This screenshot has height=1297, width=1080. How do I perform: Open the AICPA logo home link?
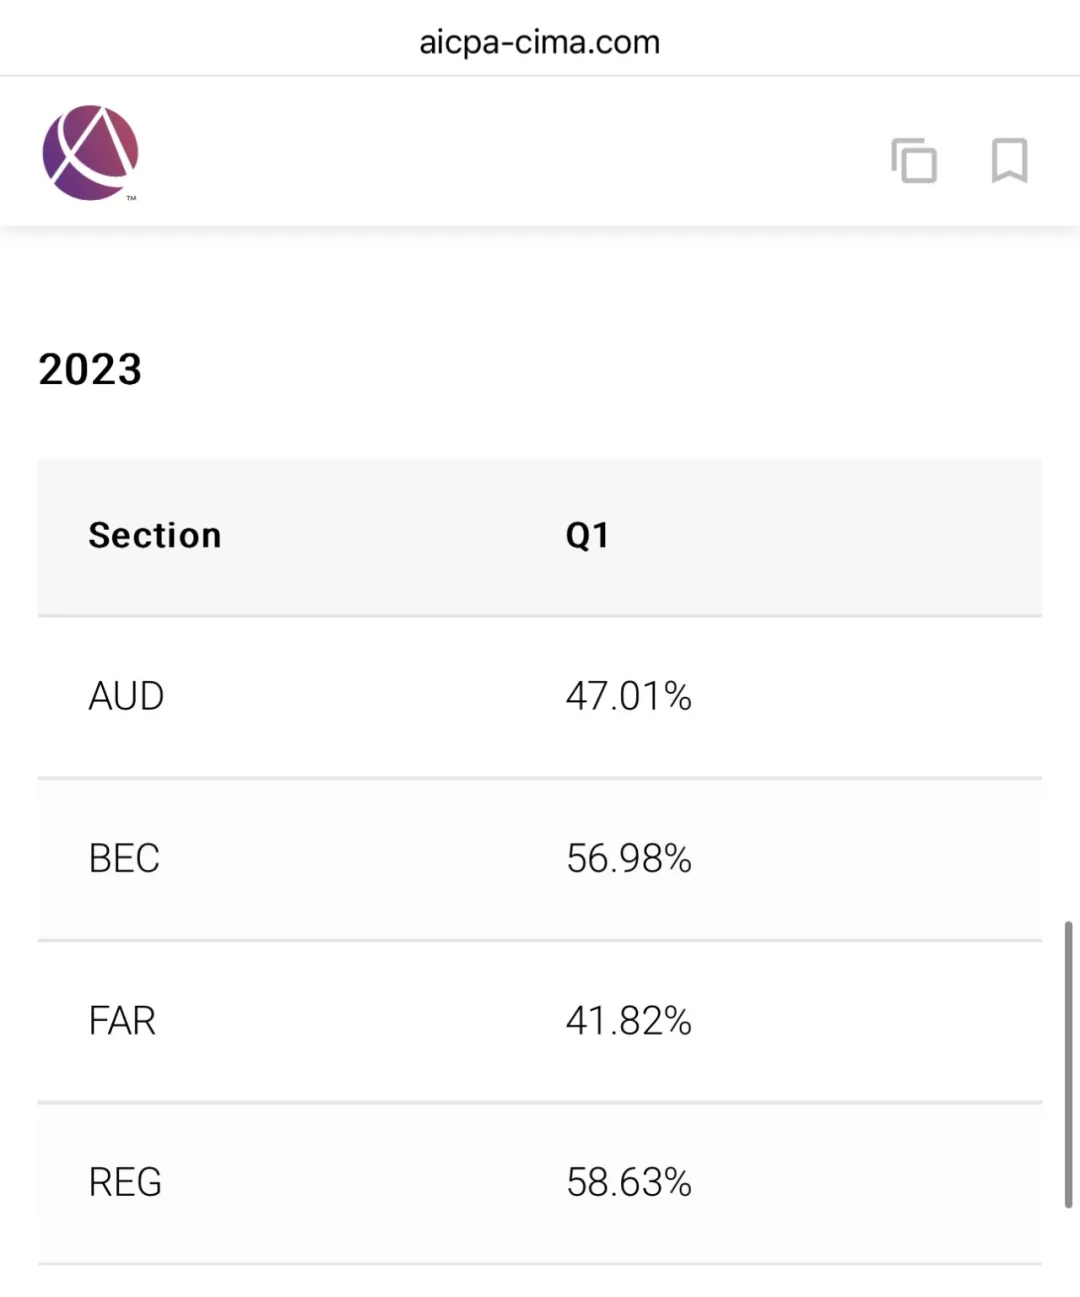point(90,153)
